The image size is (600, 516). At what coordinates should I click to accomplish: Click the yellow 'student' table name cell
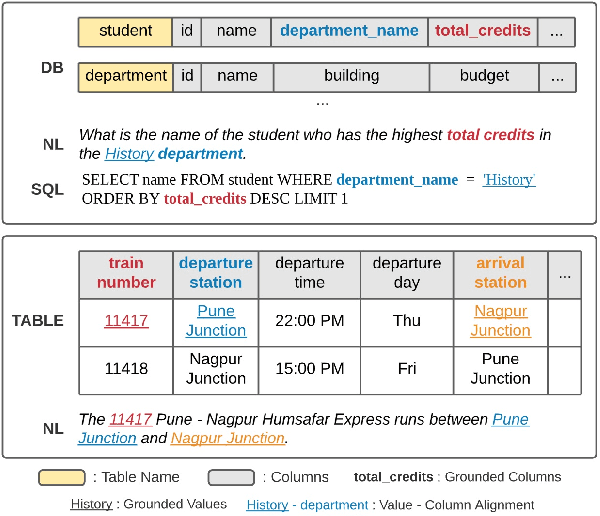coord(125,31)
